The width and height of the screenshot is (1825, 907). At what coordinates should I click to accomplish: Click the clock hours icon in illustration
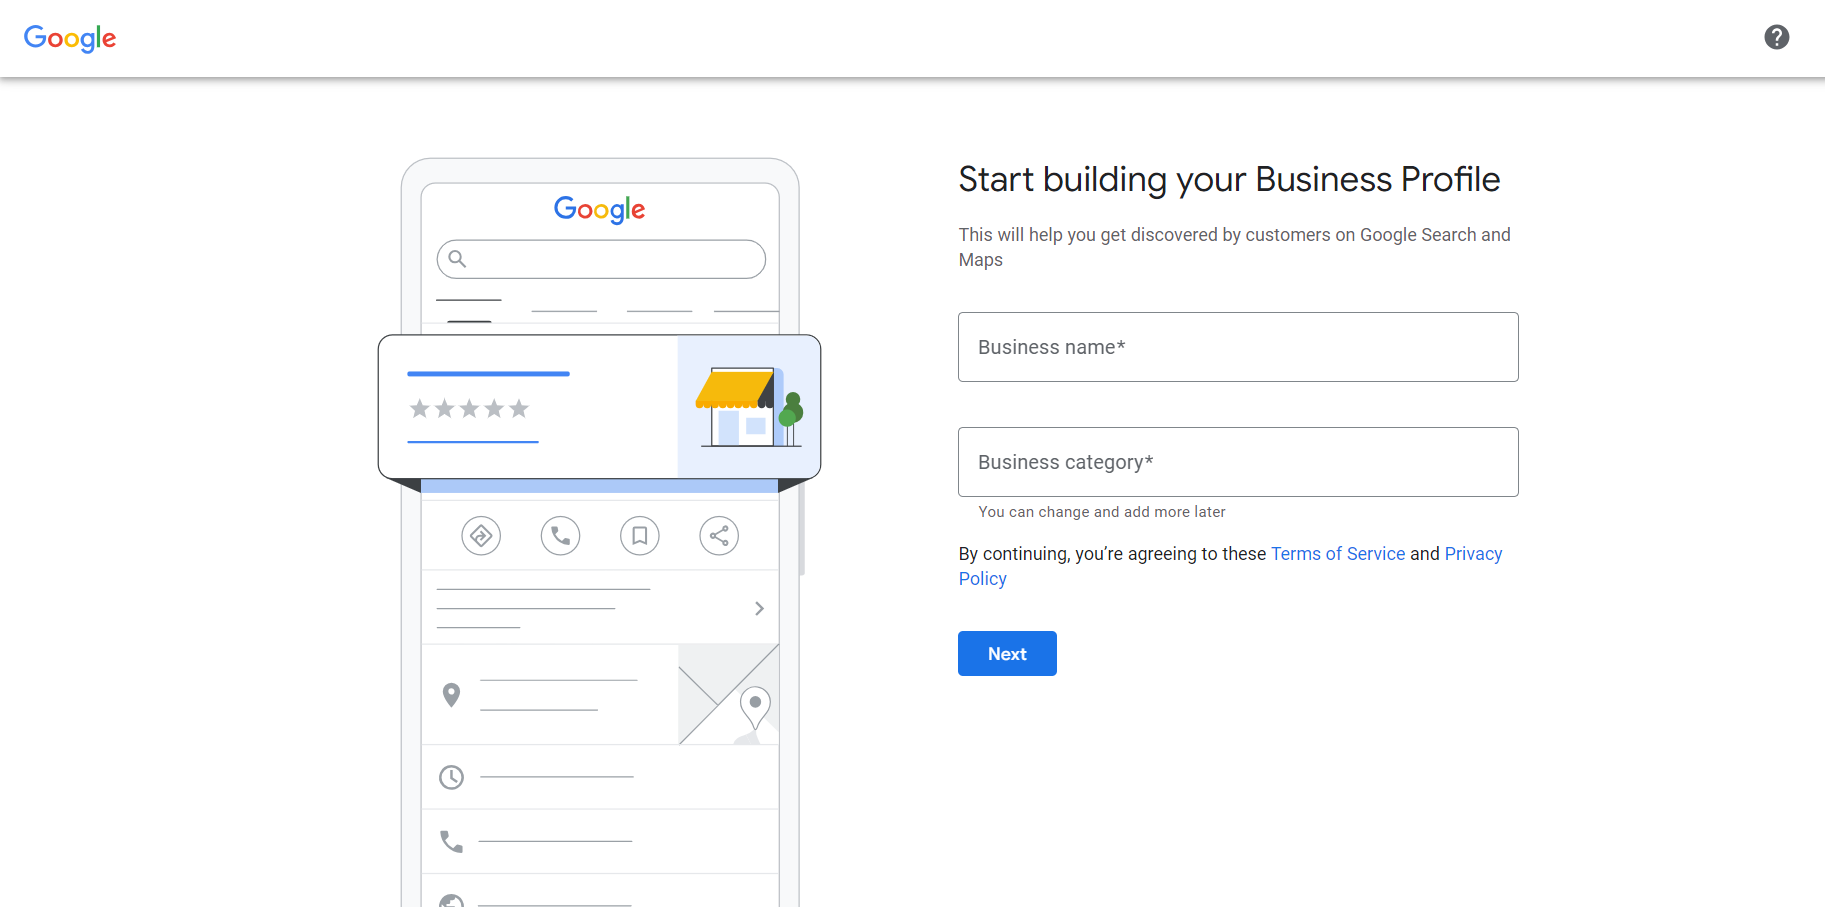click(452, 777)
